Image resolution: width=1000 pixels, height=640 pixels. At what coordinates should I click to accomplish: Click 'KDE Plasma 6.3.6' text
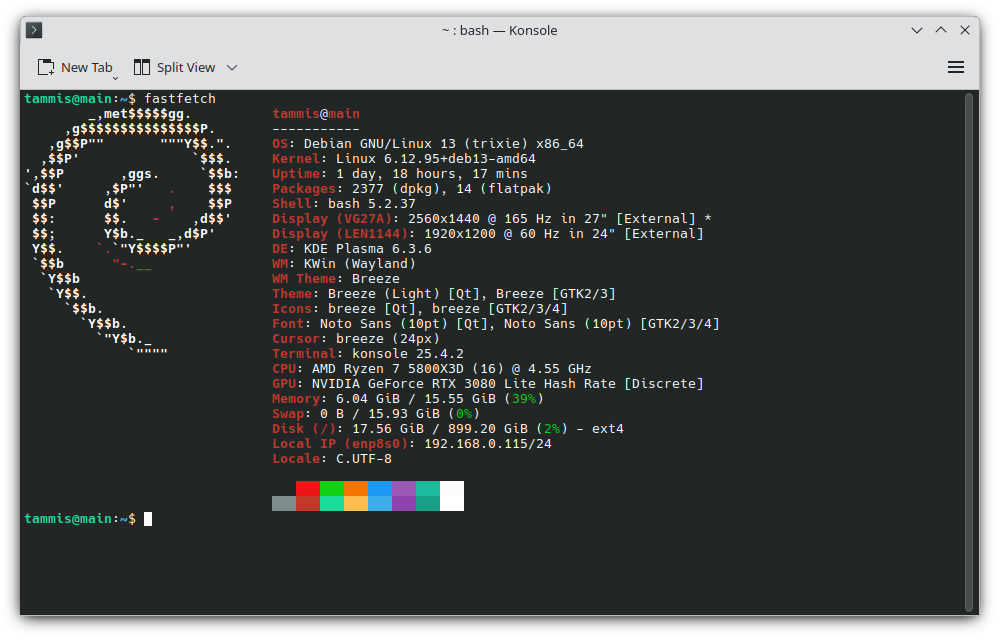(367, 249)
